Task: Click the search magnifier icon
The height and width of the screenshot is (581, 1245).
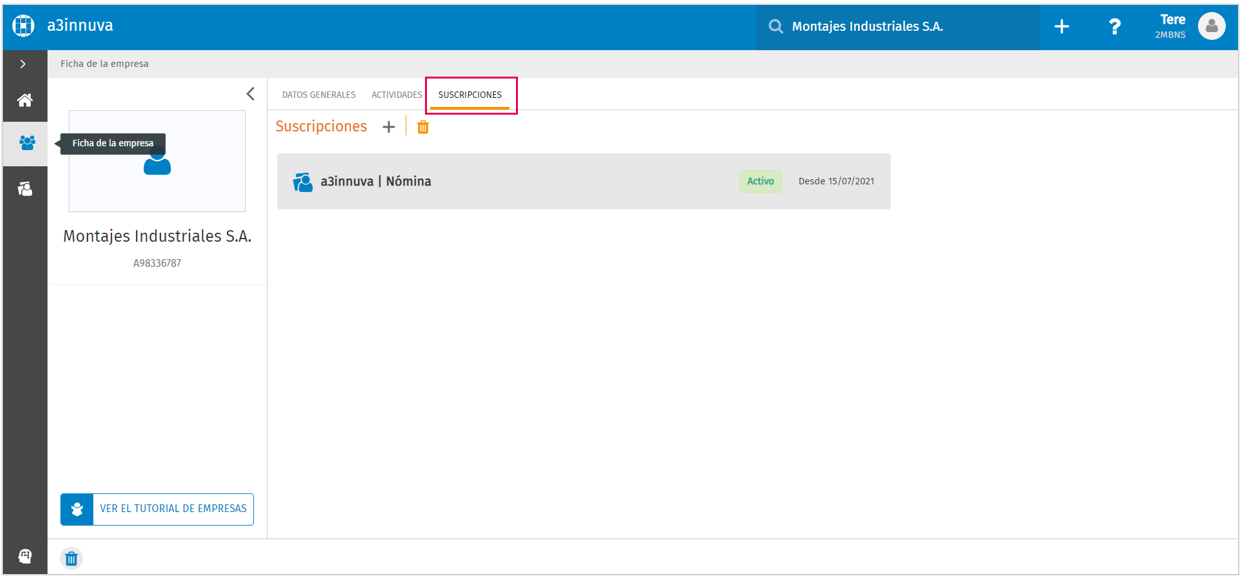Action: pos(776,27)
